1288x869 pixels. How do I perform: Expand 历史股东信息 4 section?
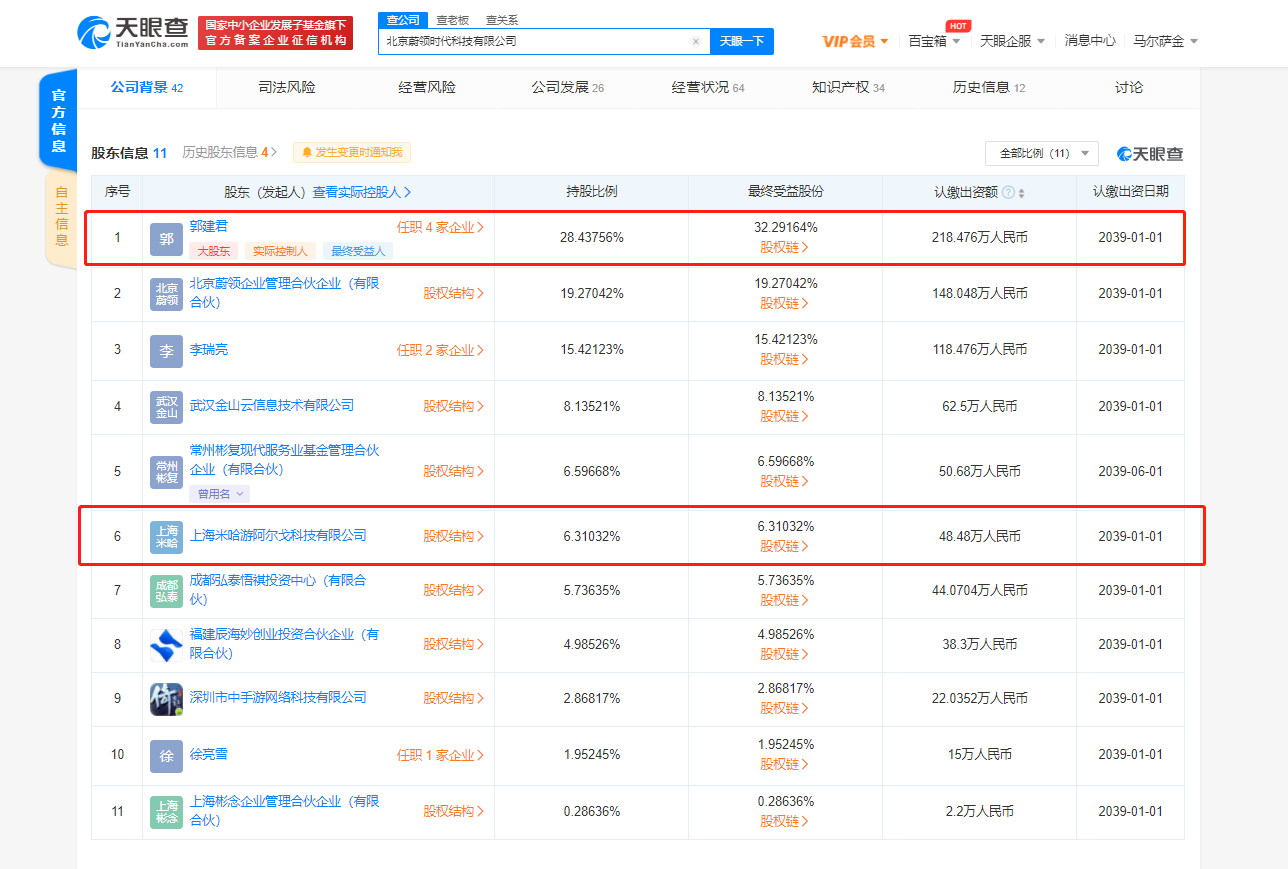click(230, 153)
